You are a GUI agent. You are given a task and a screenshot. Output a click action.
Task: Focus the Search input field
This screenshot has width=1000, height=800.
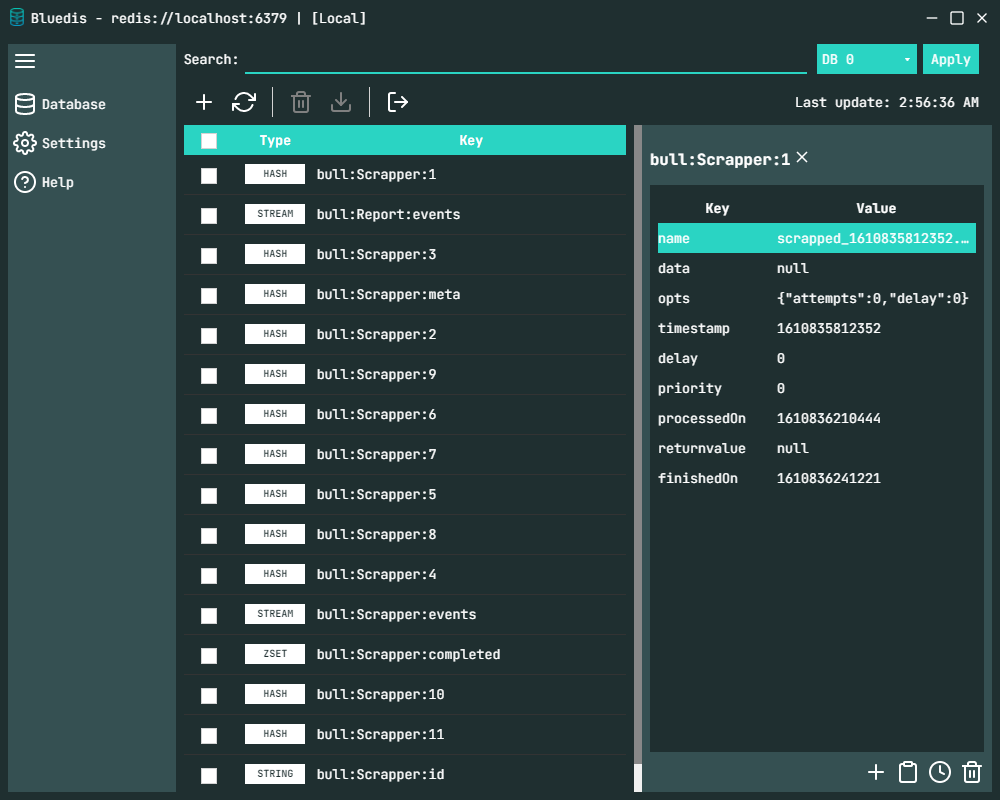click(x=525, y=59)
